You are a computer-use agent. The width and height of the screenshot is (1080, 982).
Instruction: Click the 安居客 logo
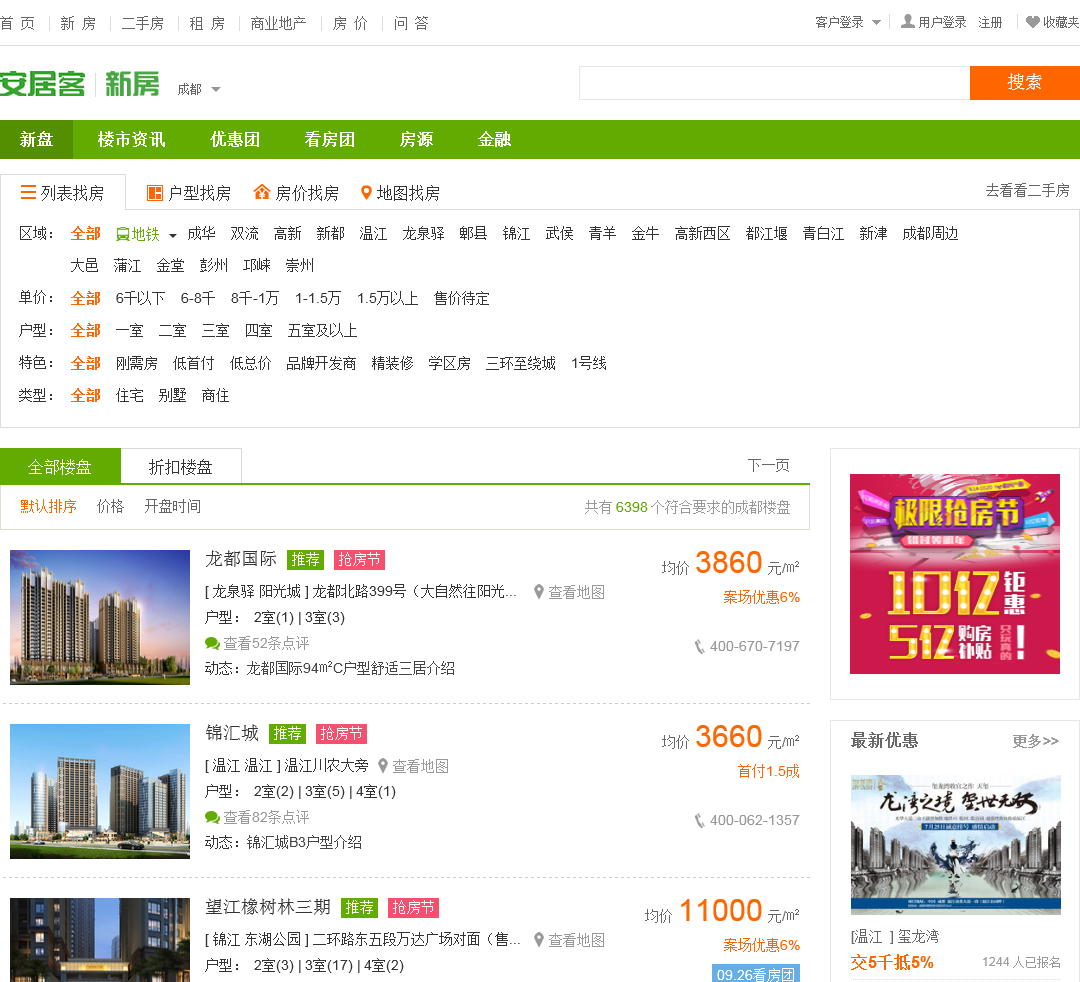pos(43,84)
